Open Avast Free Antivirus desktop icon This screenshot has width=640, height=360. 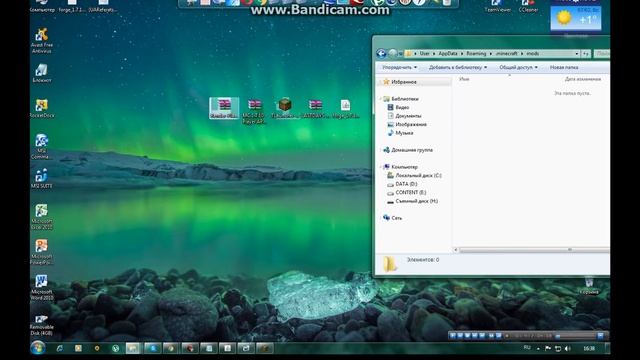[x=41, y=41]
